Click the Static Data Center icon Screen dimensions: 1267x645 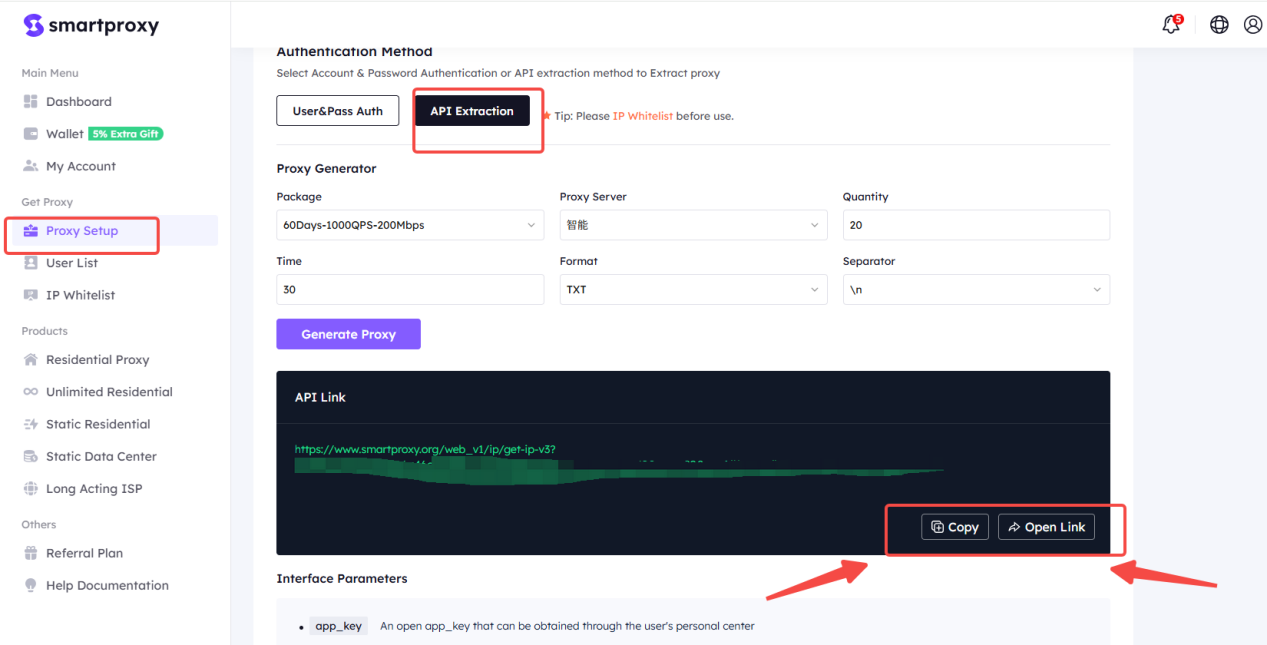(30, 457)
